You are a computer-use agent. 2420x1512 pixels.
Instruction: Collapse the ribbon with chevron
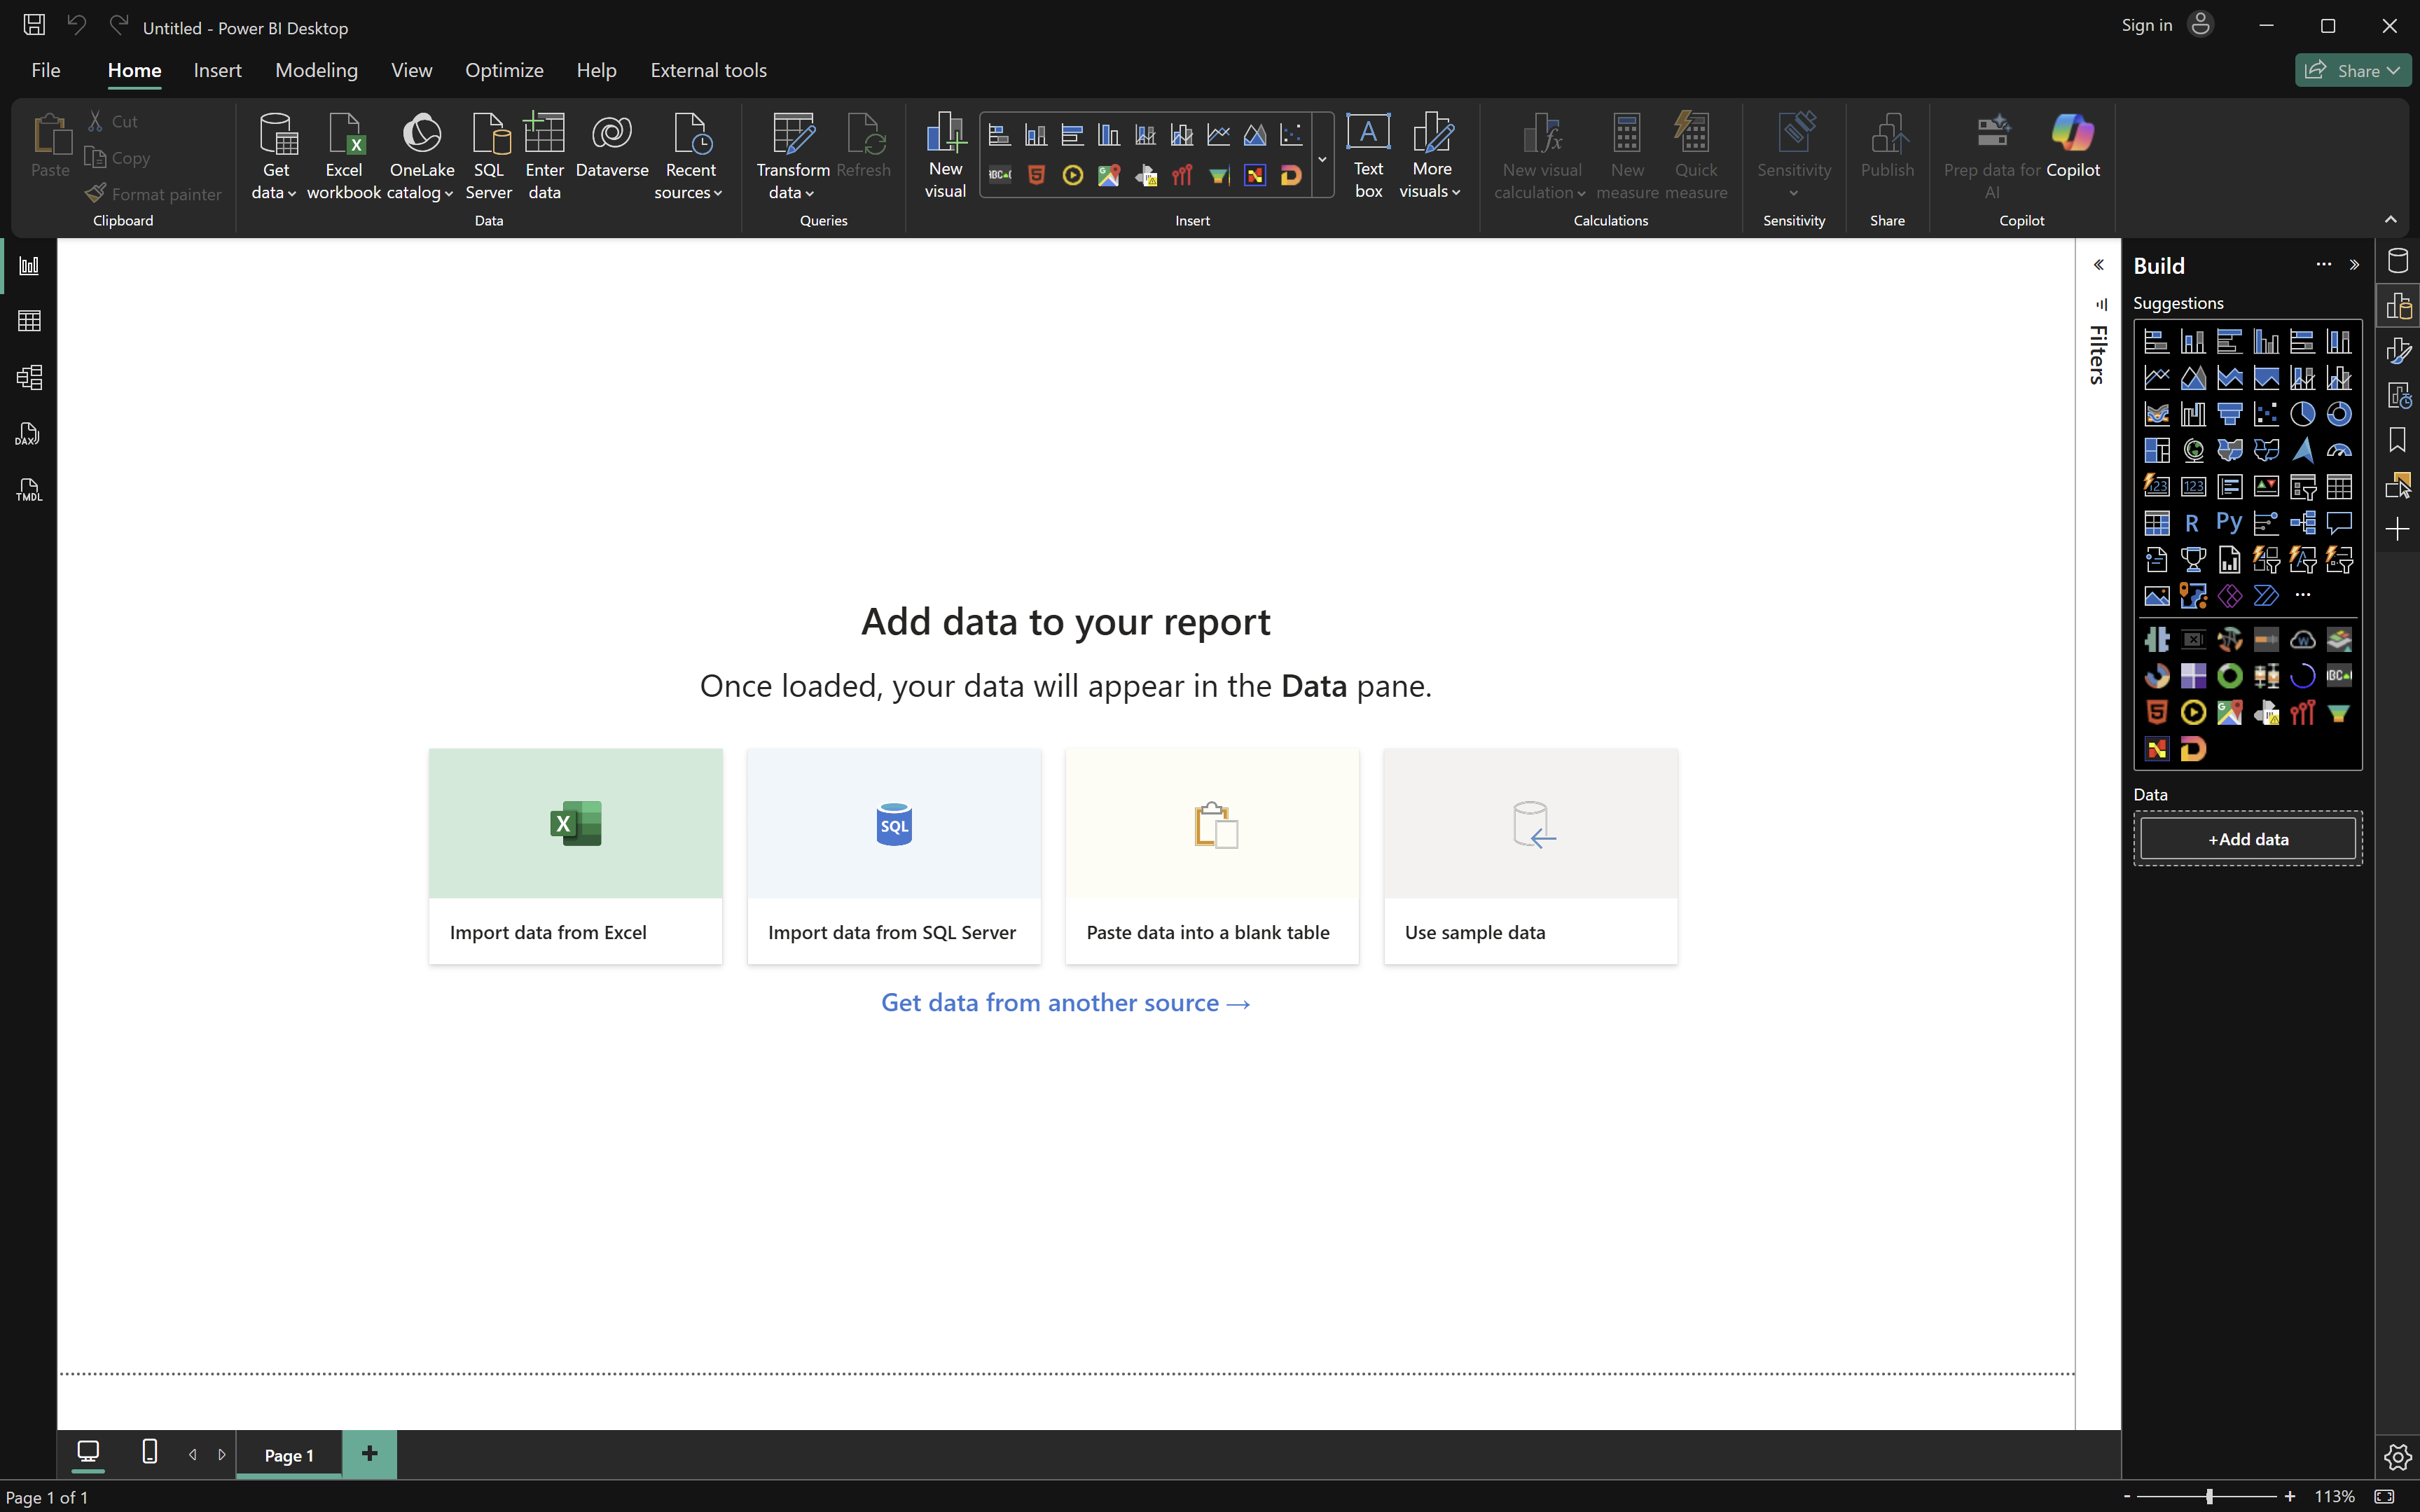click(x=2390, y=220)
